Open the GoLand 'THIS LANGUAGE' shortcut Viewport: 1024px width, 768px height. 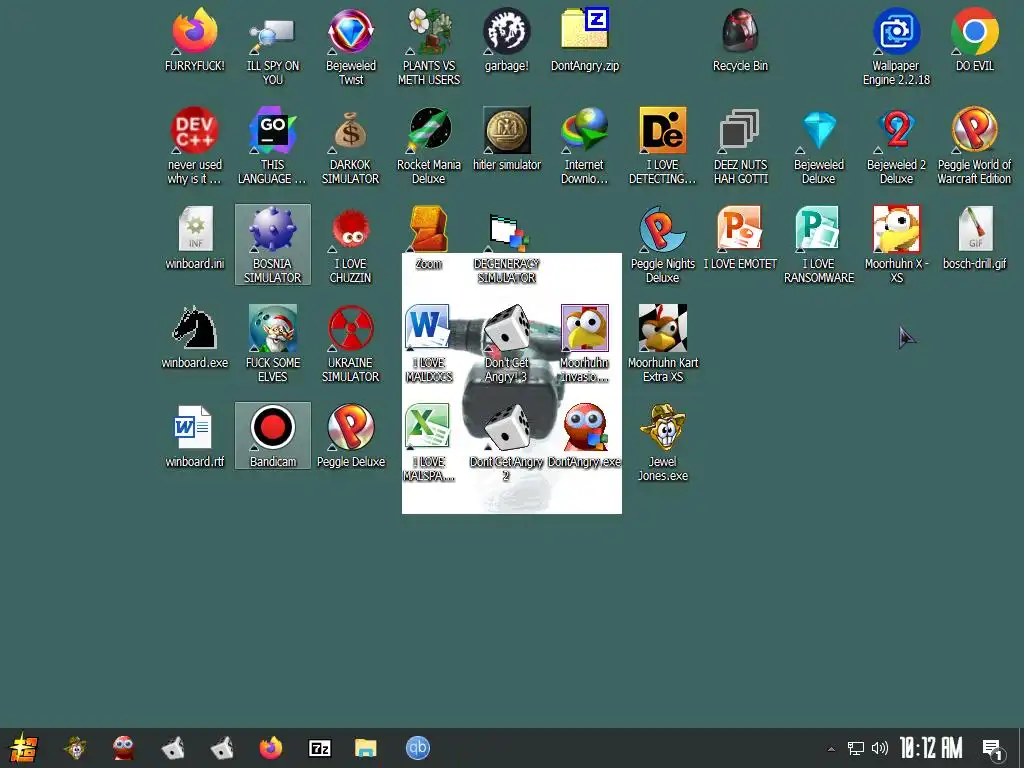[272, 145]
